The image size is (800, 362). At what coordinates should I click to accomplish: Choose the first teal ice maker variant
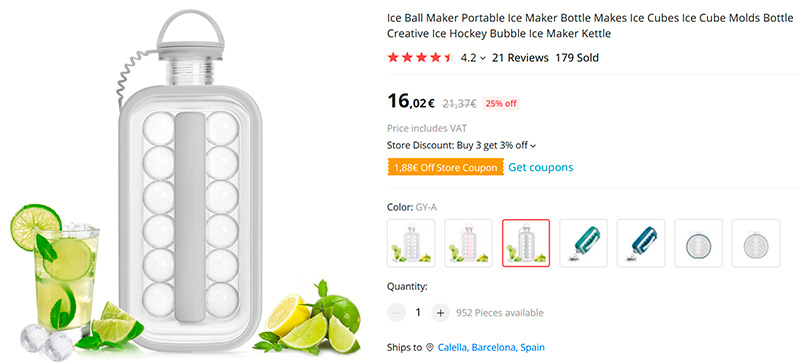[x=584, y=243]
